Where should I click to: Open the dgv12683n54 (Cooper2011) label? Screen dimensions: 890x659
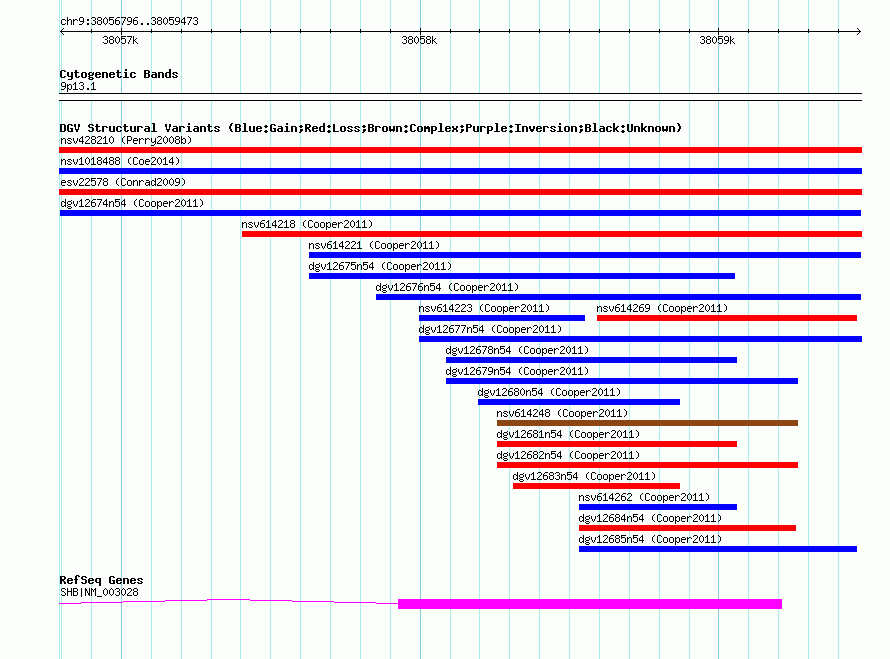point(584,476)
